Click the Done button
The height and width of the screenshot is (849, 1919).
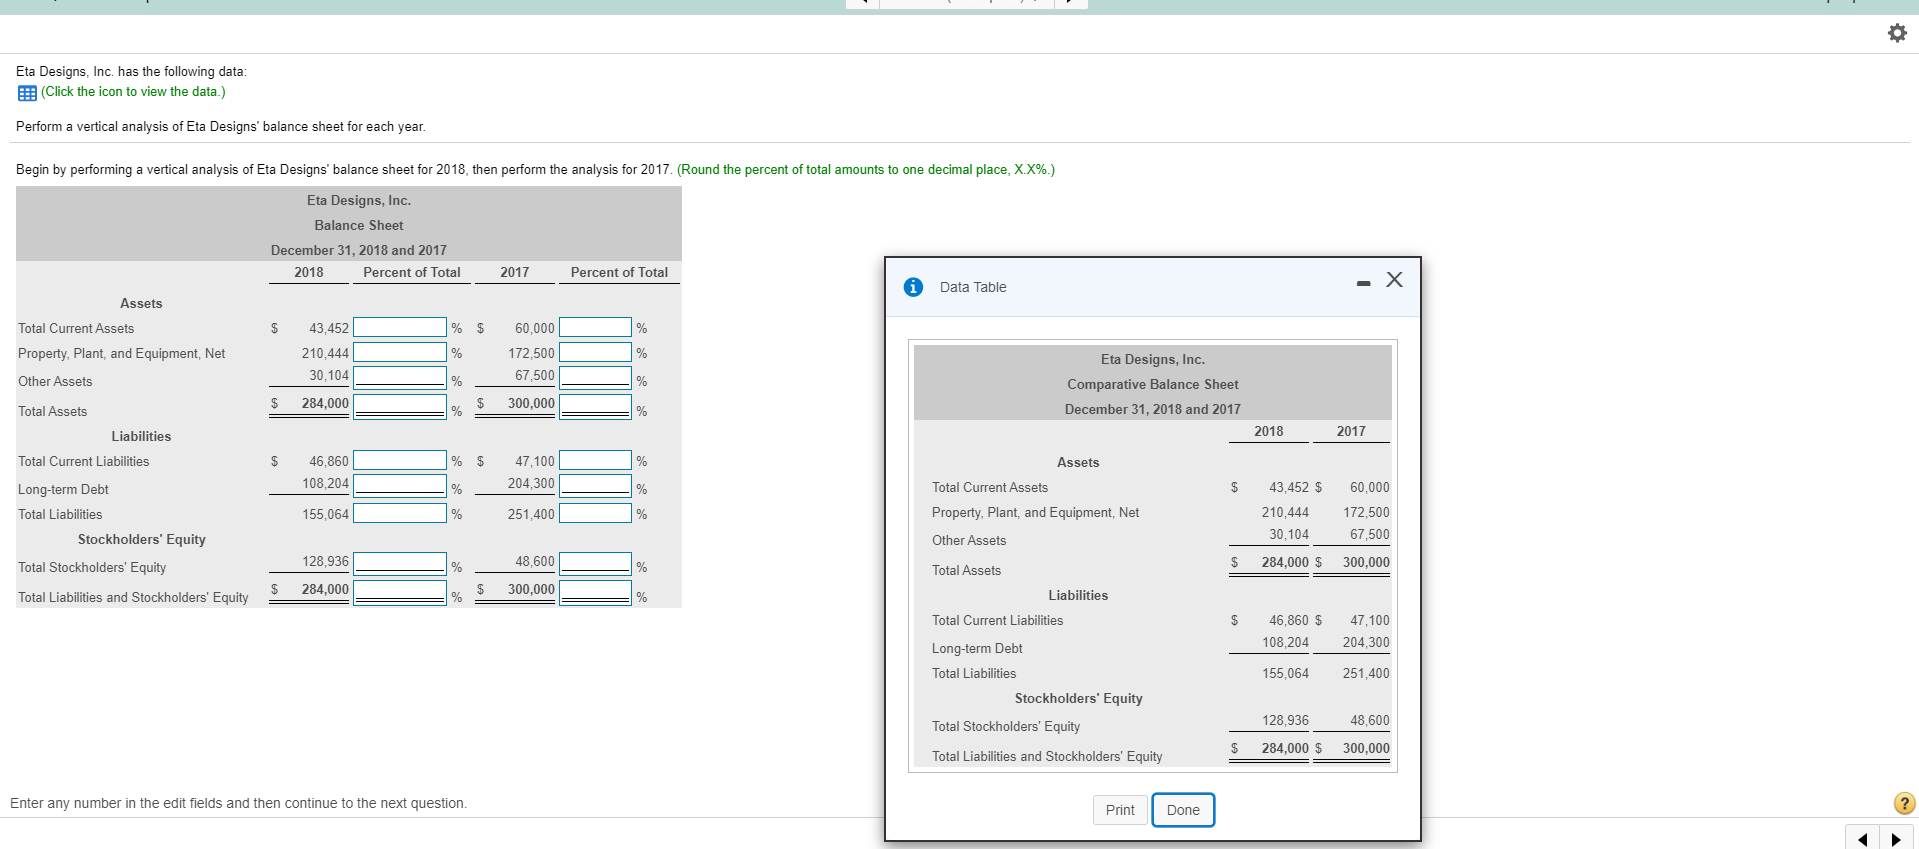1183,810
